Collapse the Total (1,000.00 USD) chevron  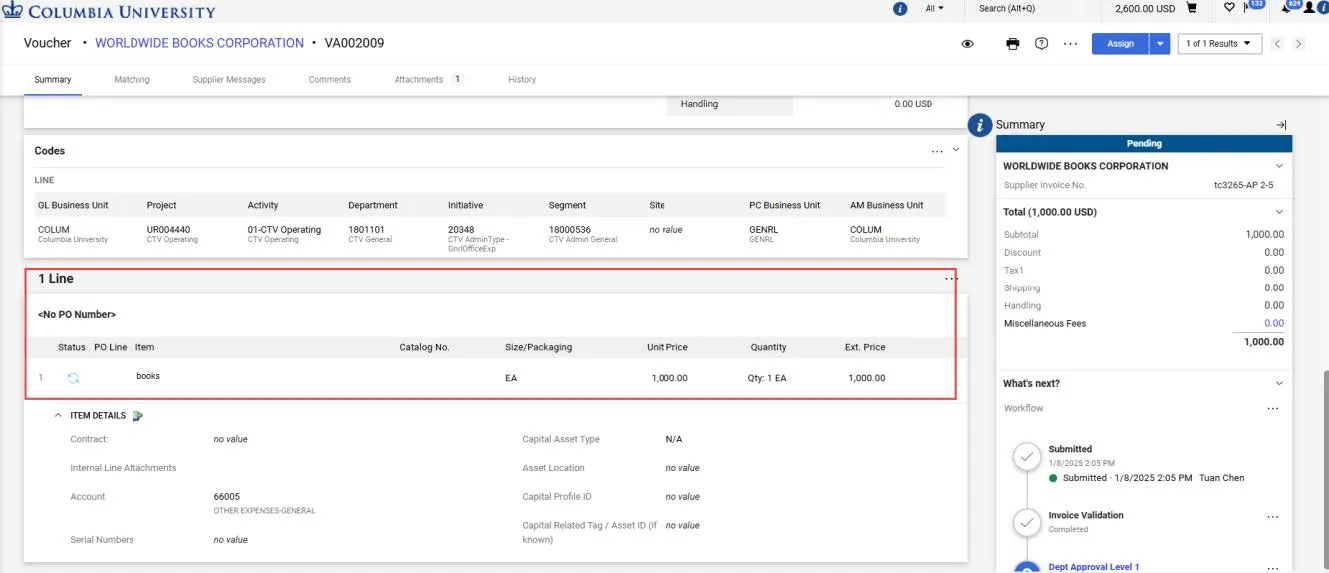pos(1279,212)
